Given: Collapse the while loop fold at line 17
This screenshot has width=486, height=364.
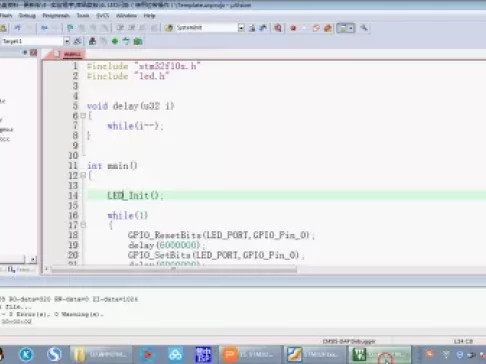Looking at the screenshot, I should (83, 225).
